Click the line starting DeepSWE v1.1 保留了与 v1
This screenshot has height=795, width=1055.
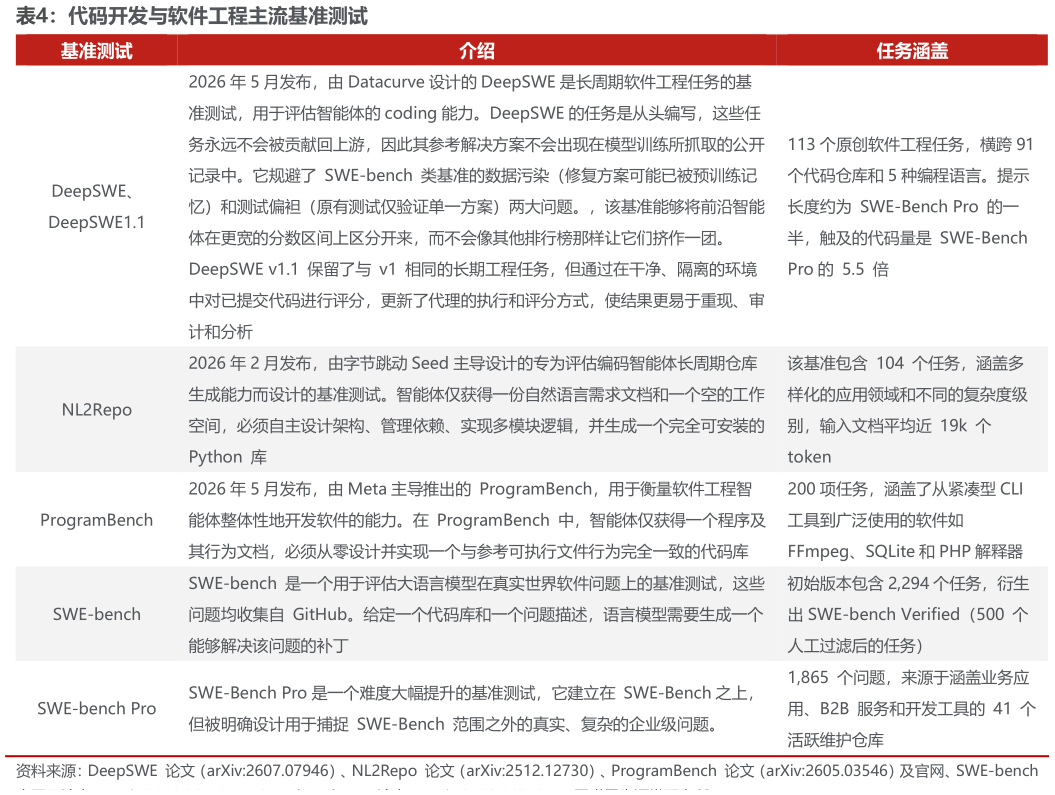point(473,270)
